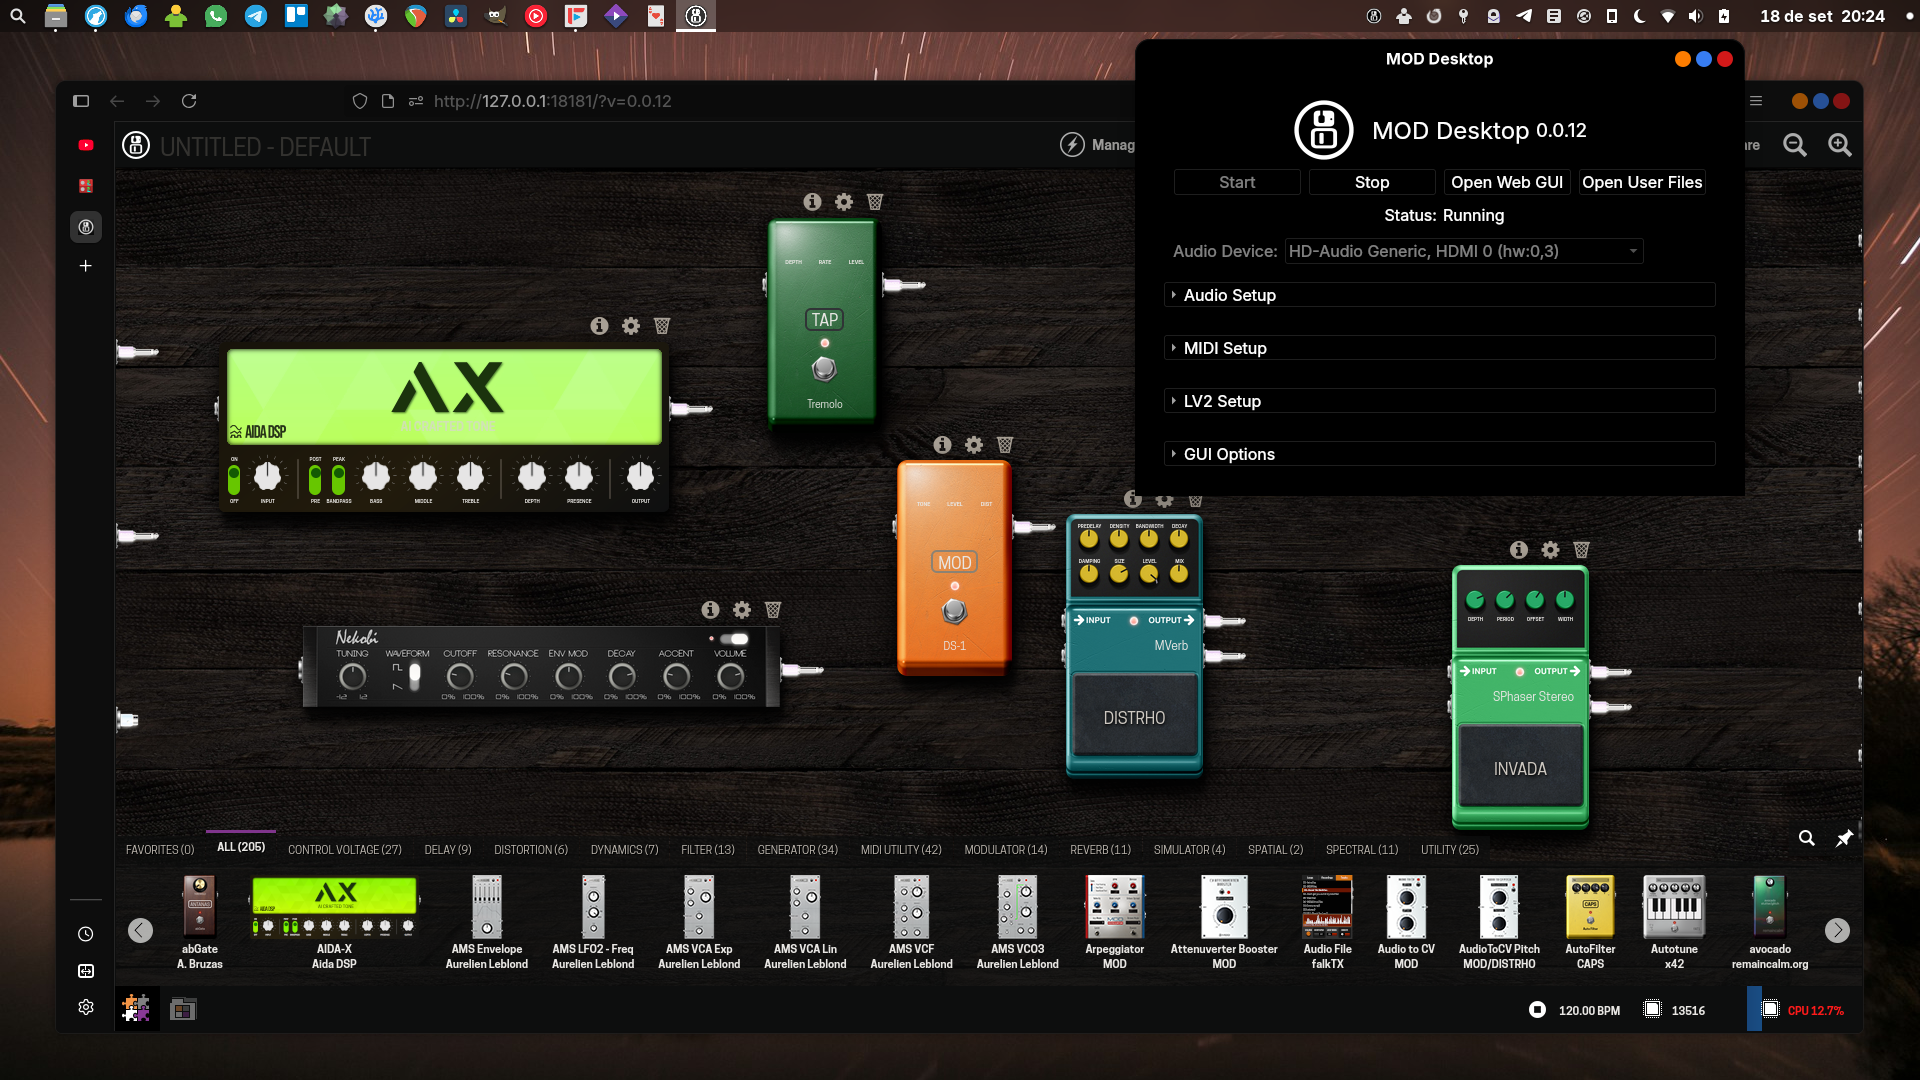Click the MOD logo beside the pedalboard title
This screenshot has height=1080, width=1920.
click(135, 145)
